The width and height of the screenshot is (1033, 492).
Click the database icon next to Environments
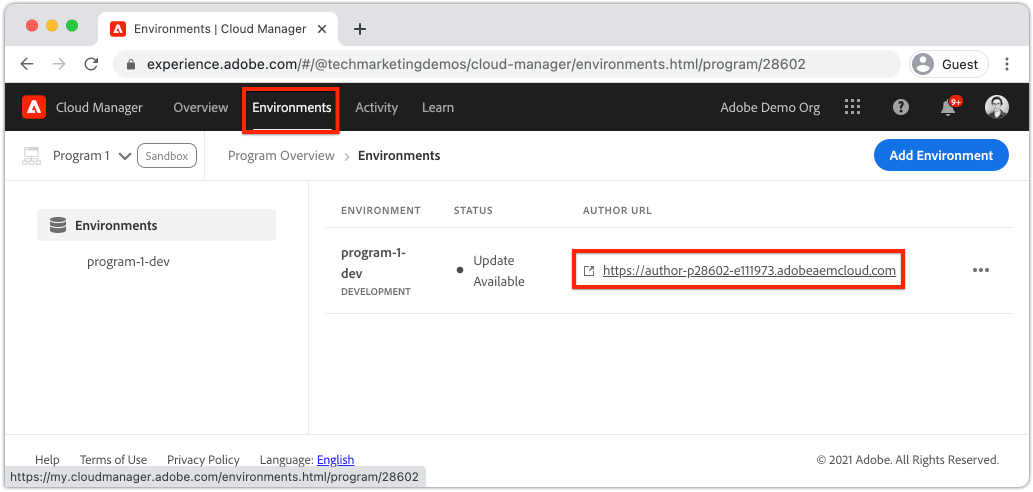pos(58,225)
